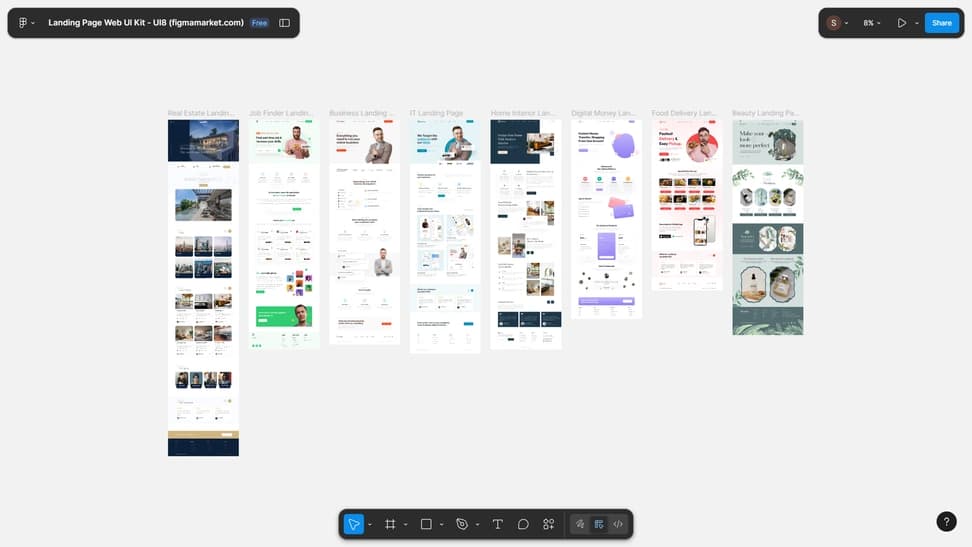
Task: Select the Move tool
Action: pos(354,524)
